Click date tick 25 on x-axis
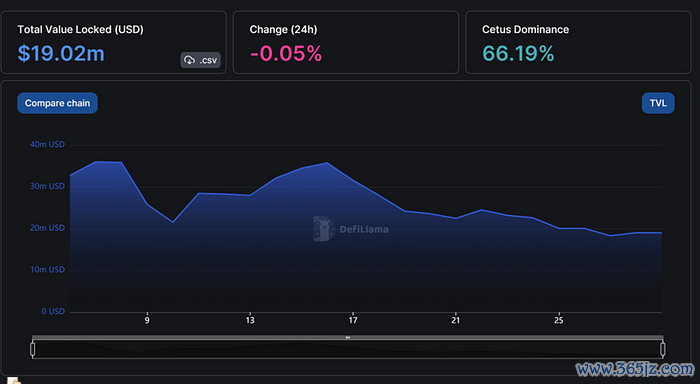 click(x=558, y=320)
